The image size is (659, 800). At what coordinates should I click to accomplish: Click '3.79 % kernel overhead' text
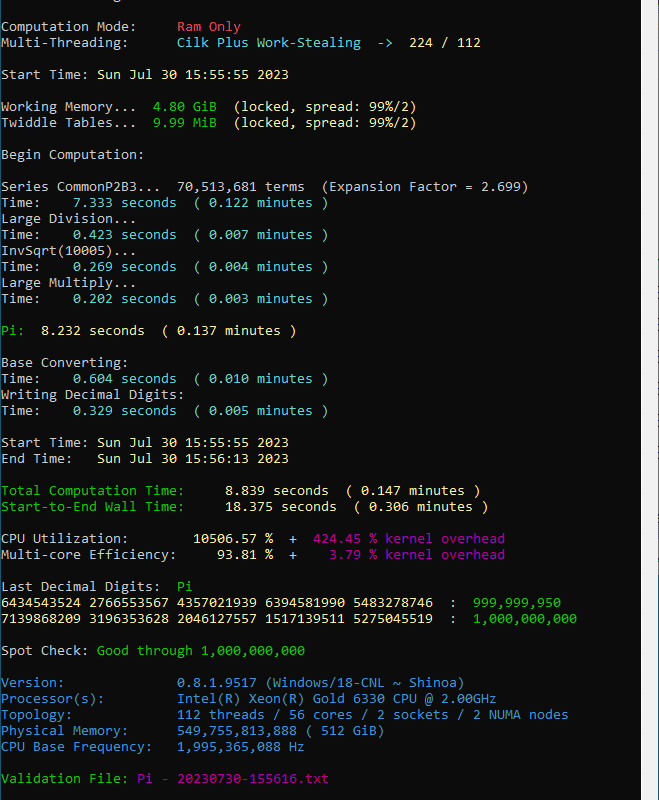(x=417, y=555)
